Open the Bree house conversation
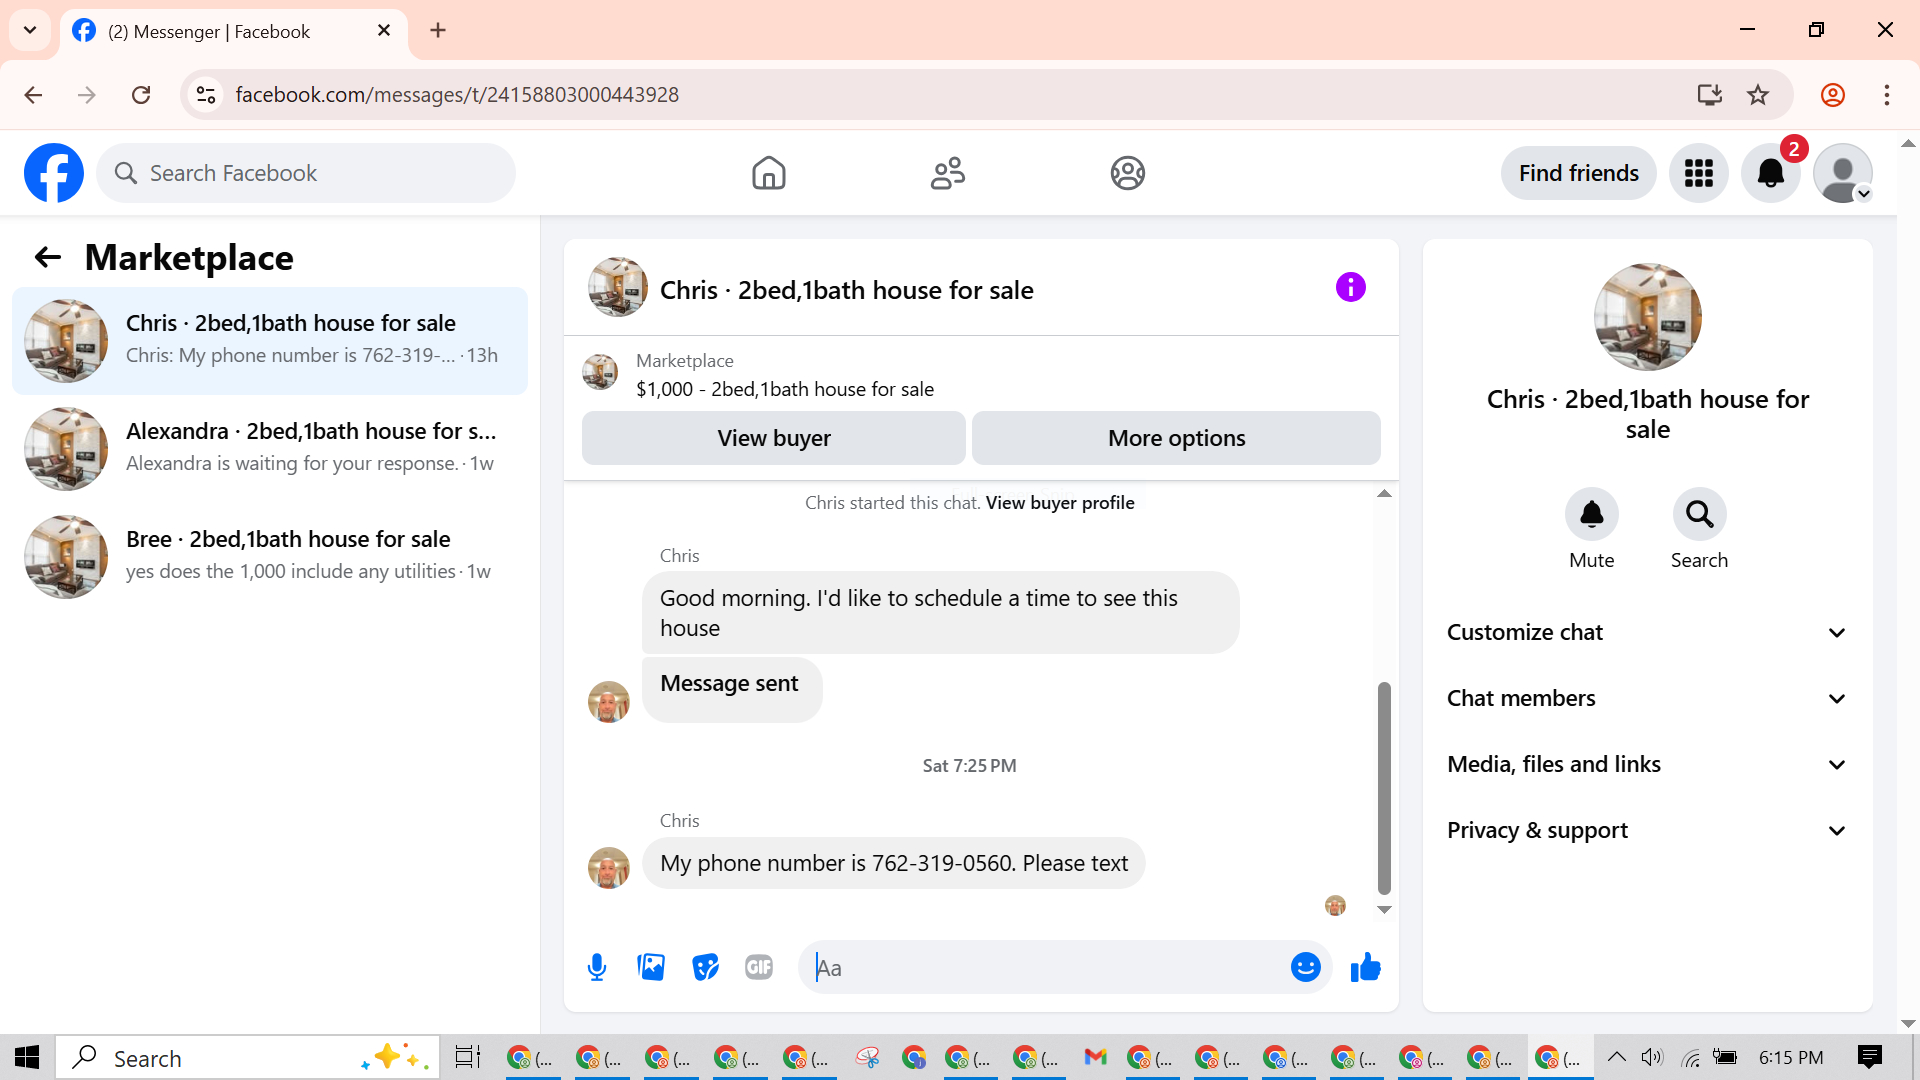Image resolution: width=1920 pixels, height=1080 pixels. tap(270, 556)
